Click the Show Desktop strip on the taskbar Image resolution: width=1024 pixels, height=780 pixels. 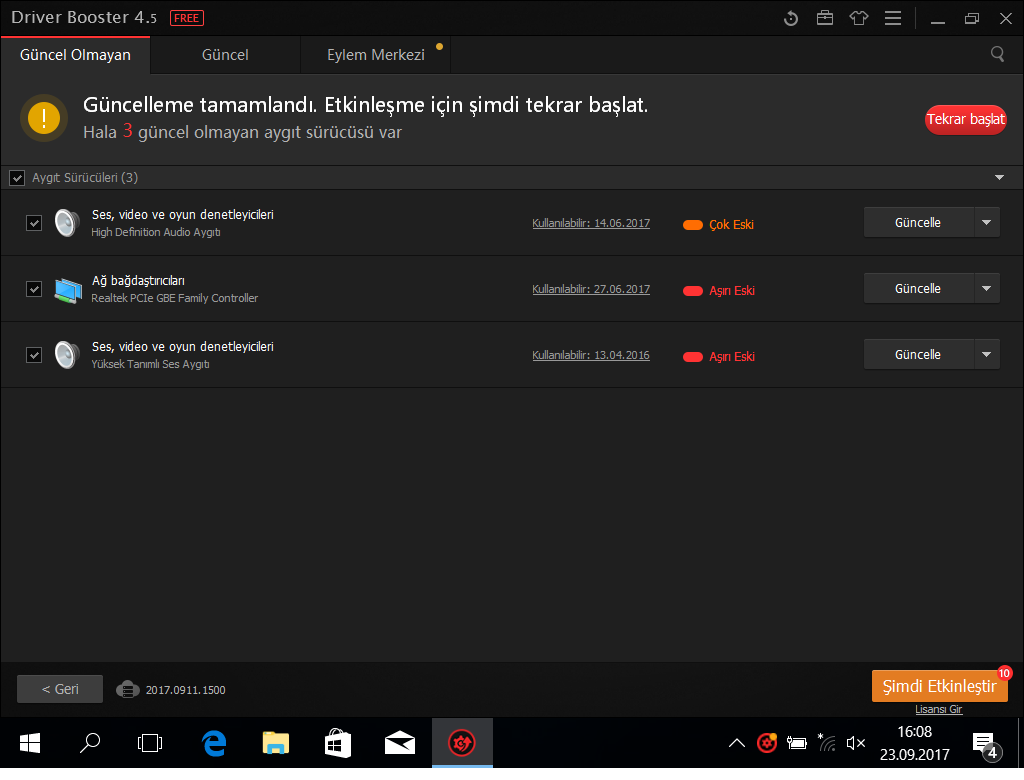pyautogui.click(x=1020, y=743)
